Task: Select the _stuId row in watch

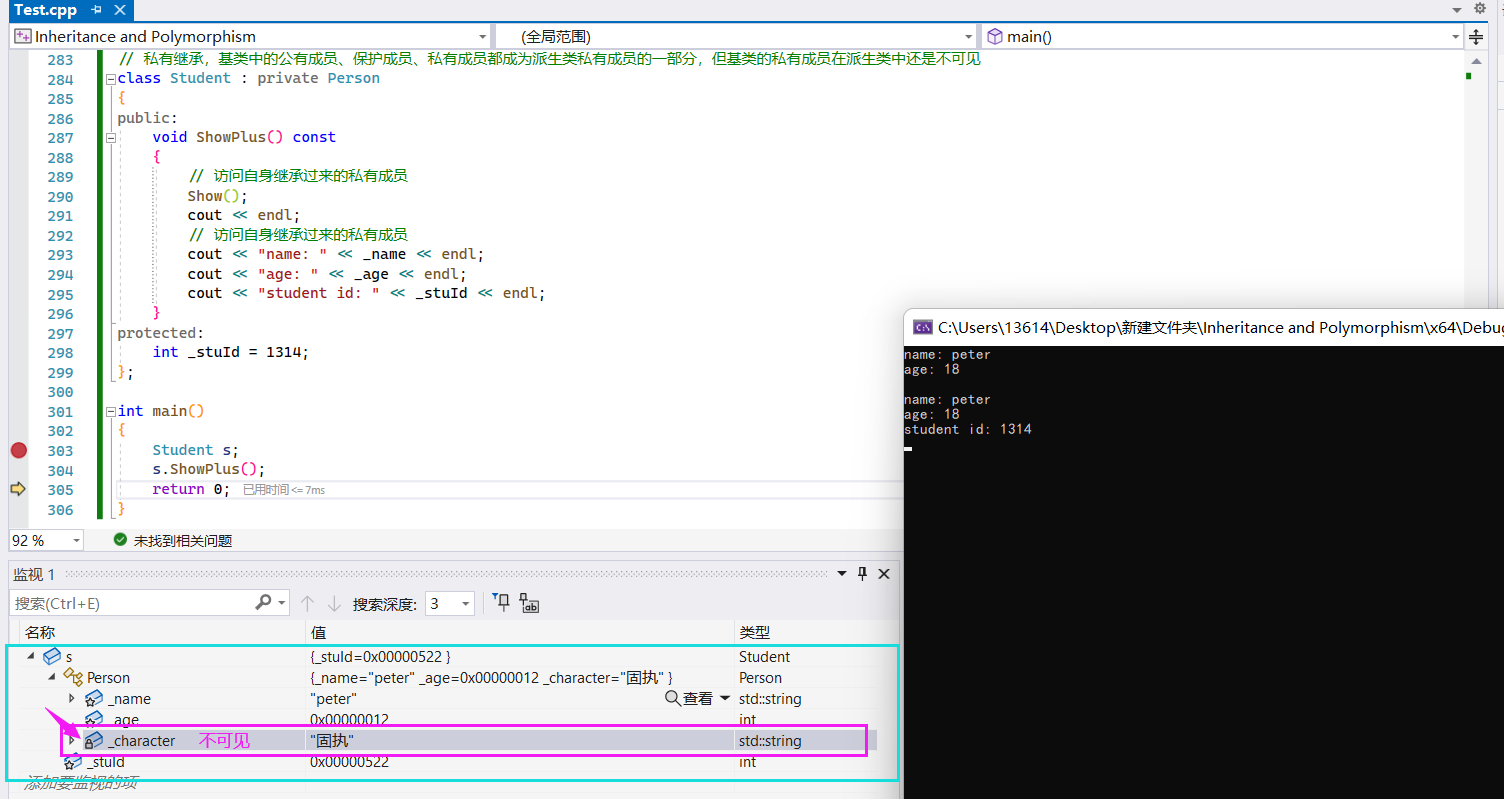Action: click(448, 762)
